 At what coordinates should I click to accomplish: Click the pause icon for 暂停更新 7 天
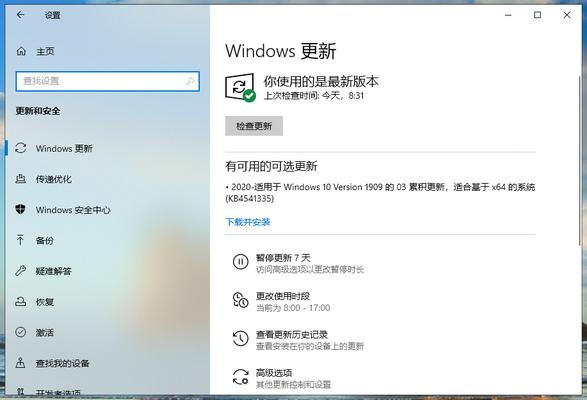tap(240, 262)
